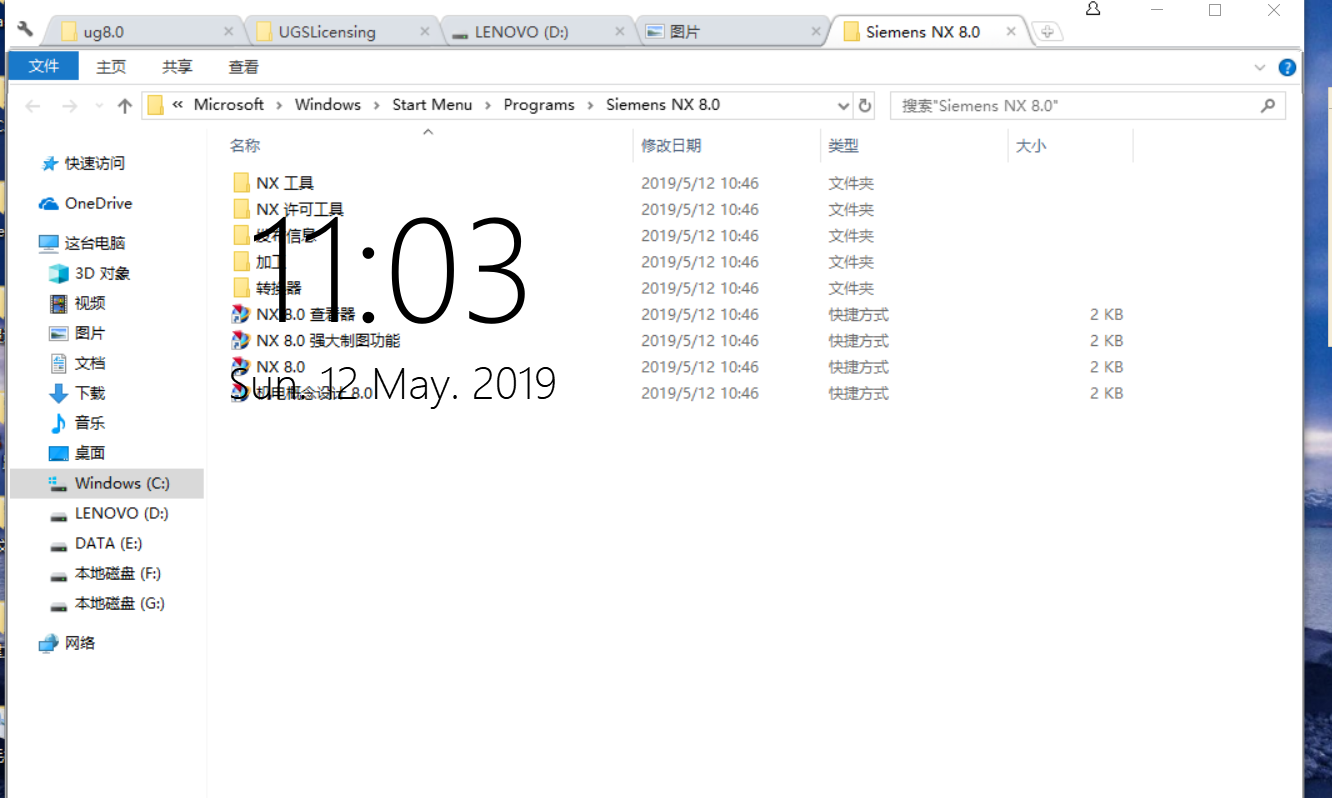1332x798 pixels.
Task: Select the NX 工具 folder
Action: click(x=284, y=183)
